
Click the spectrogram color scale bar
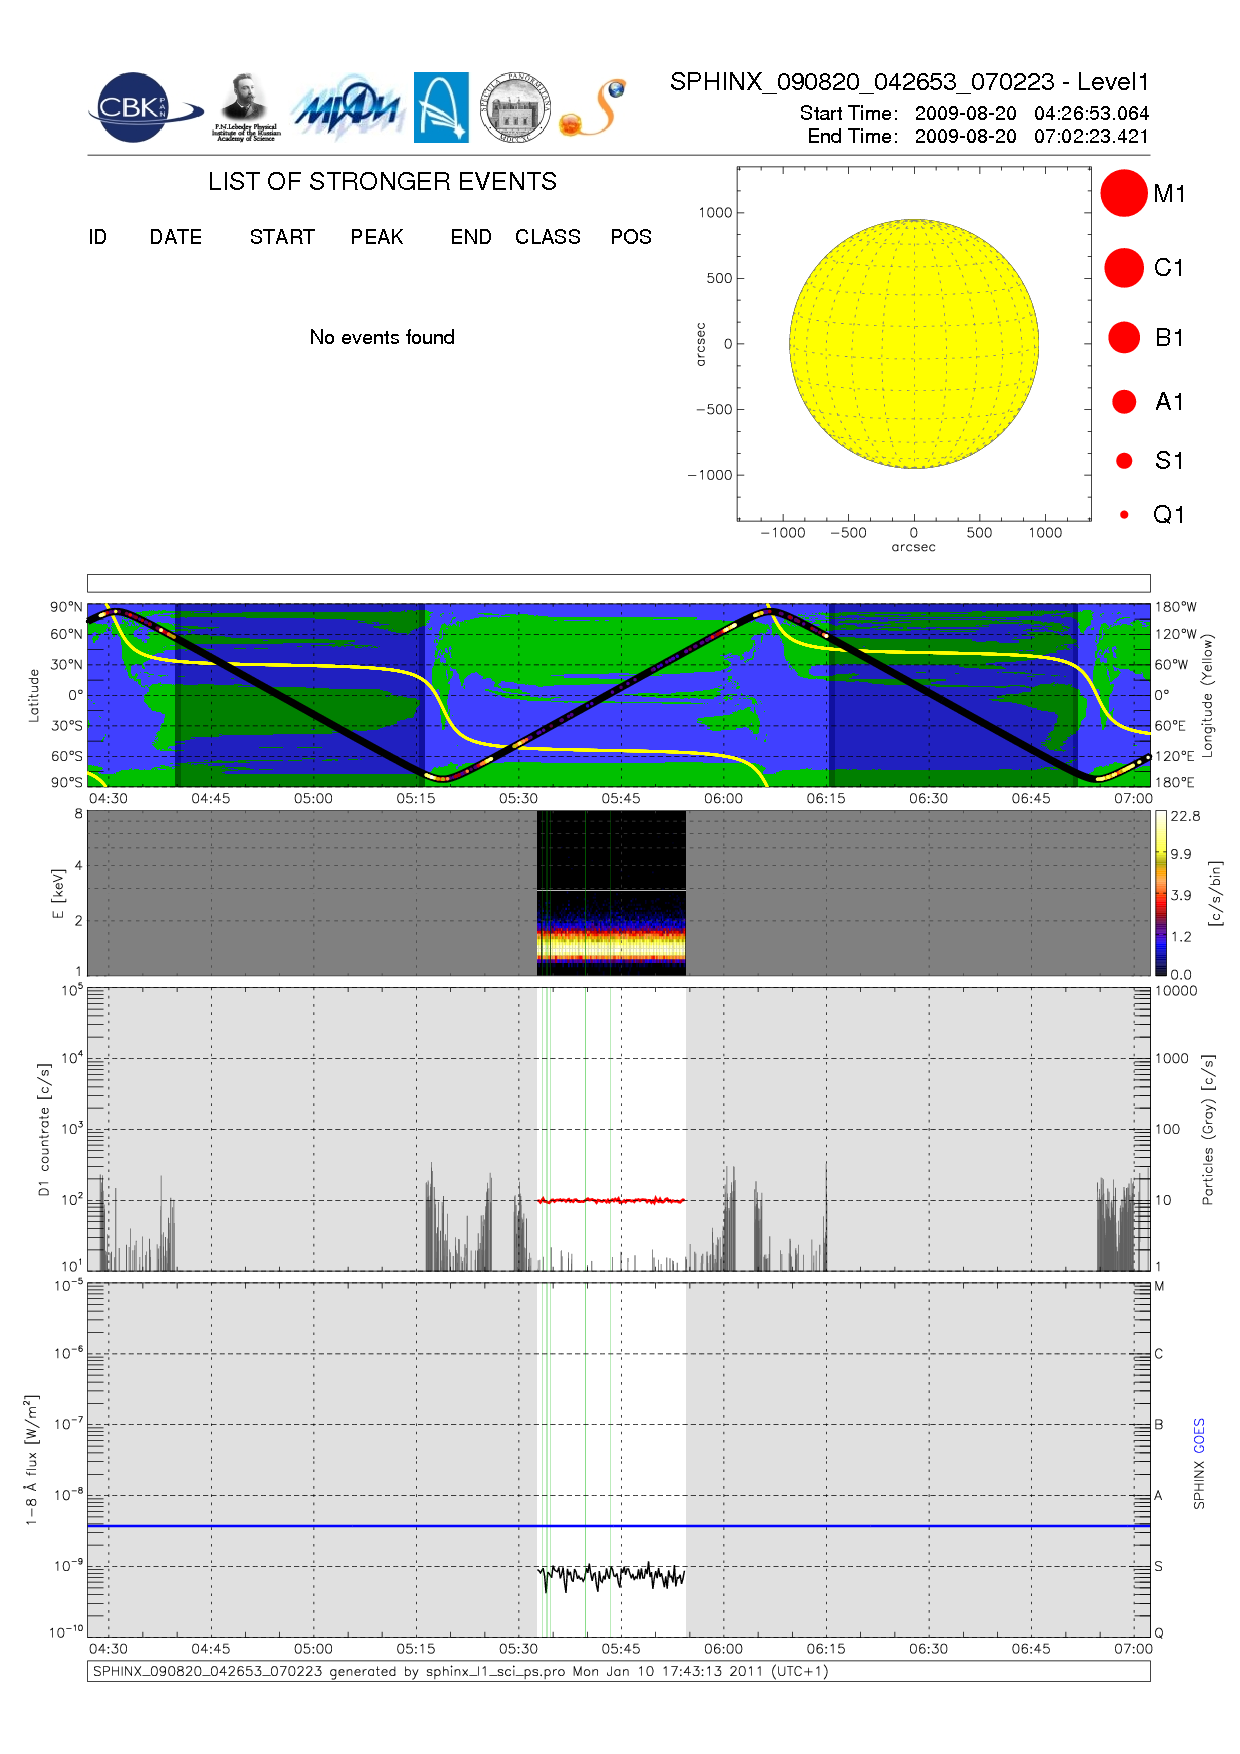[1160, 892]
